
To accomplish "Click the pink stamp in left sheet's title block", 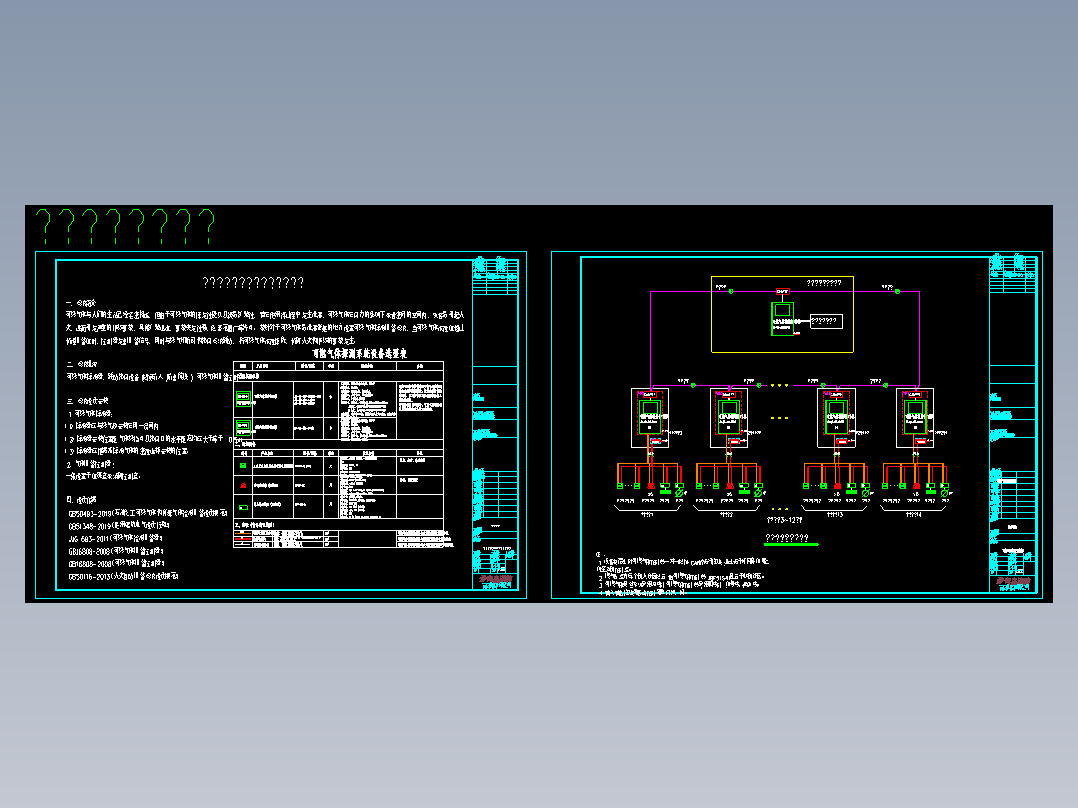I will click(x=496, y=580).
